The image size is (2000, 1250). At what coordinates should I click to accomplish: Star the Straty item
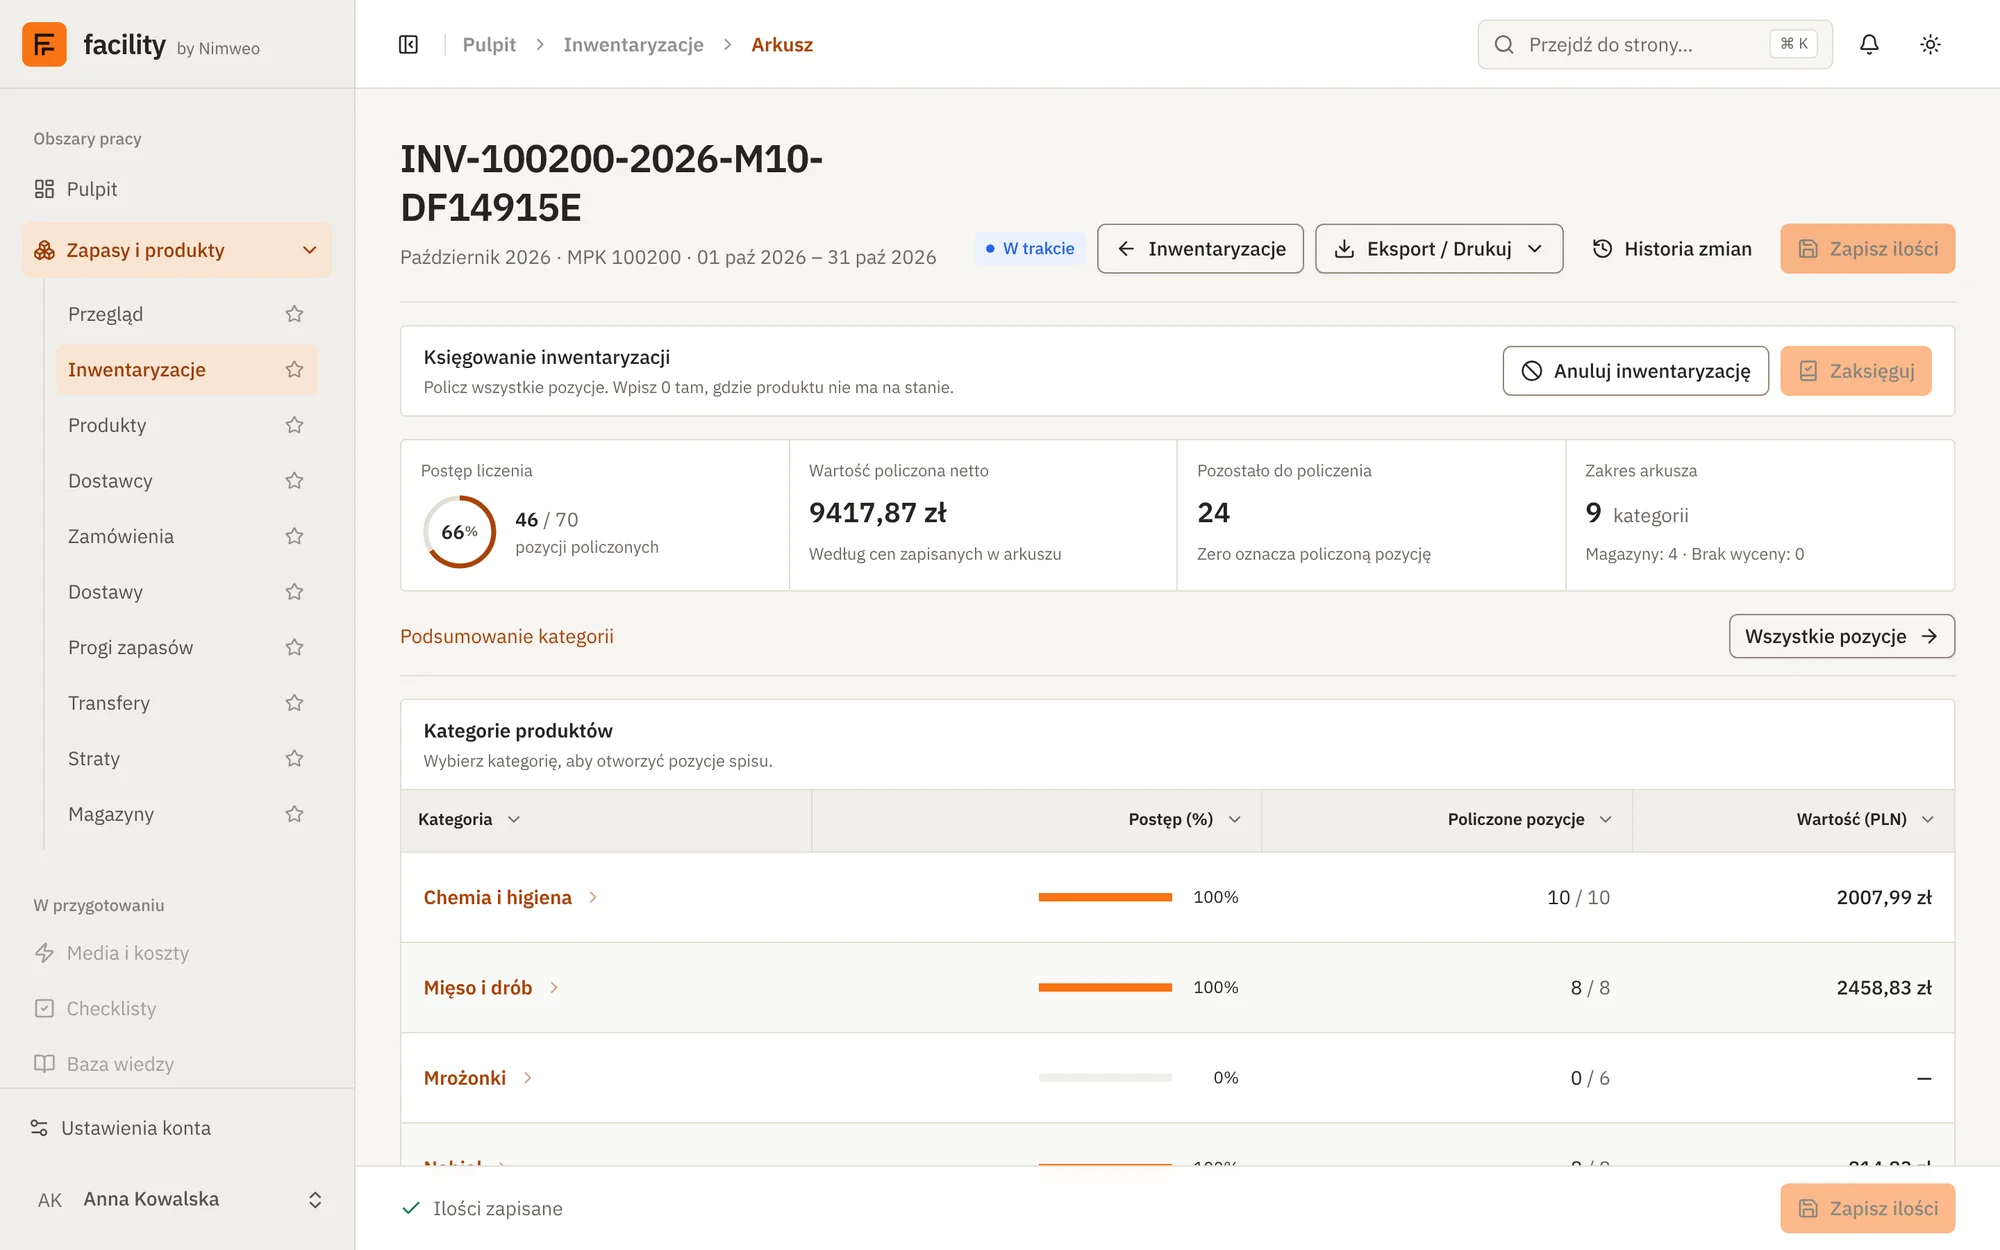coord(294,758)
